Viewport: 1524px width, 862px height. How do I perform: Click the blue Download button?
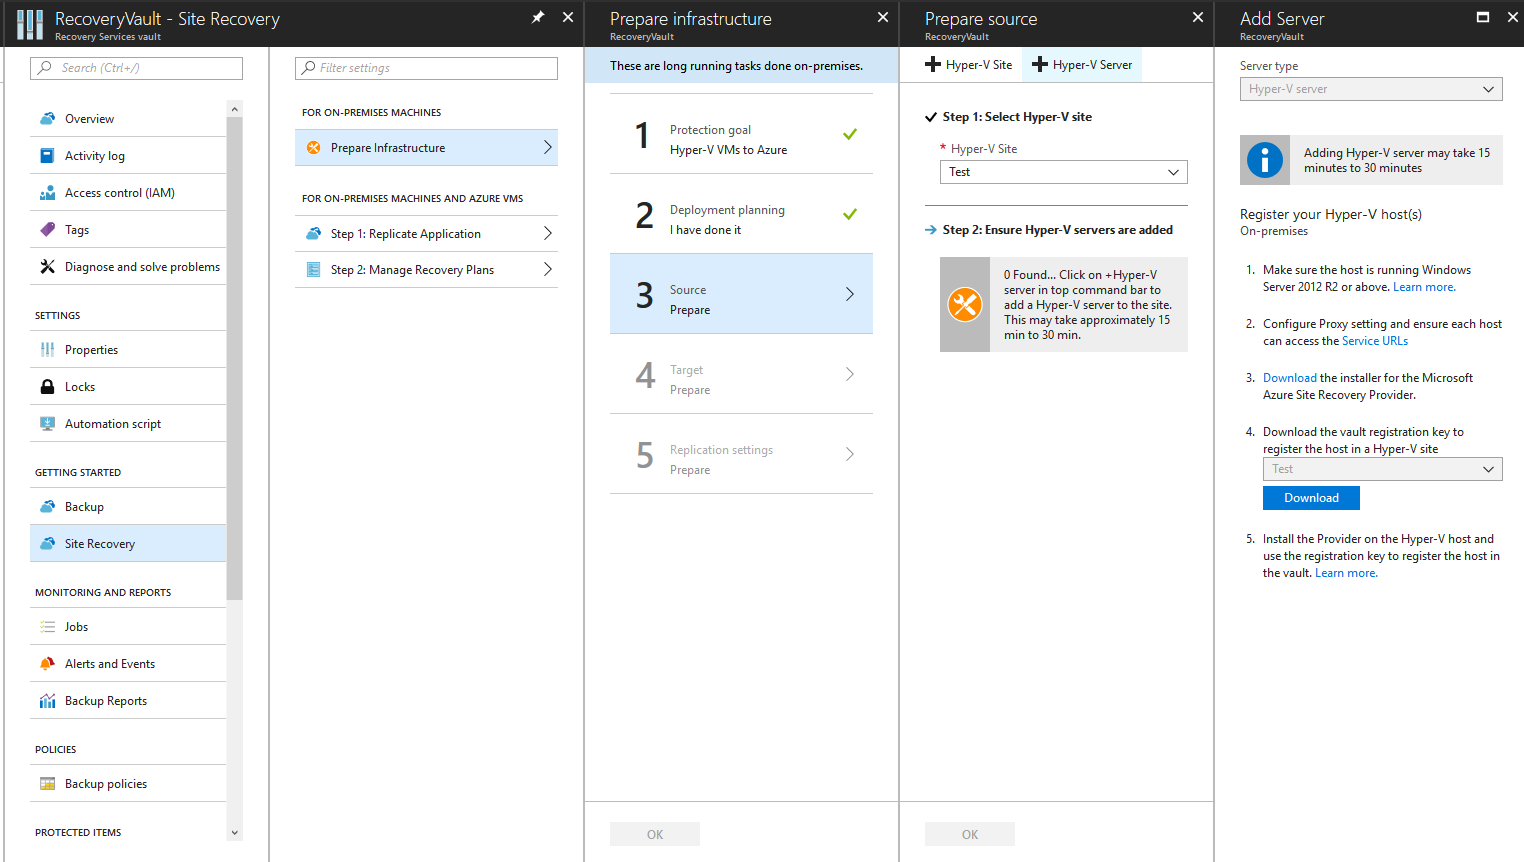[1311, 498]
